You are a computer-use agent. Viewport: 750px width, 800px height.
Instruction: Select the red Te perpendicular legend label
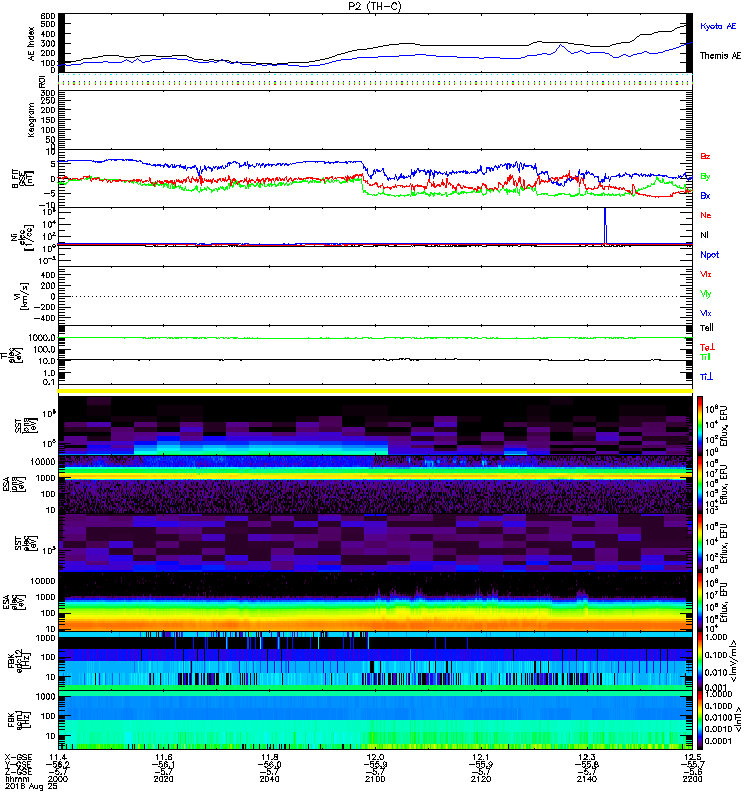pyautogui.click(x=707, y=347)
